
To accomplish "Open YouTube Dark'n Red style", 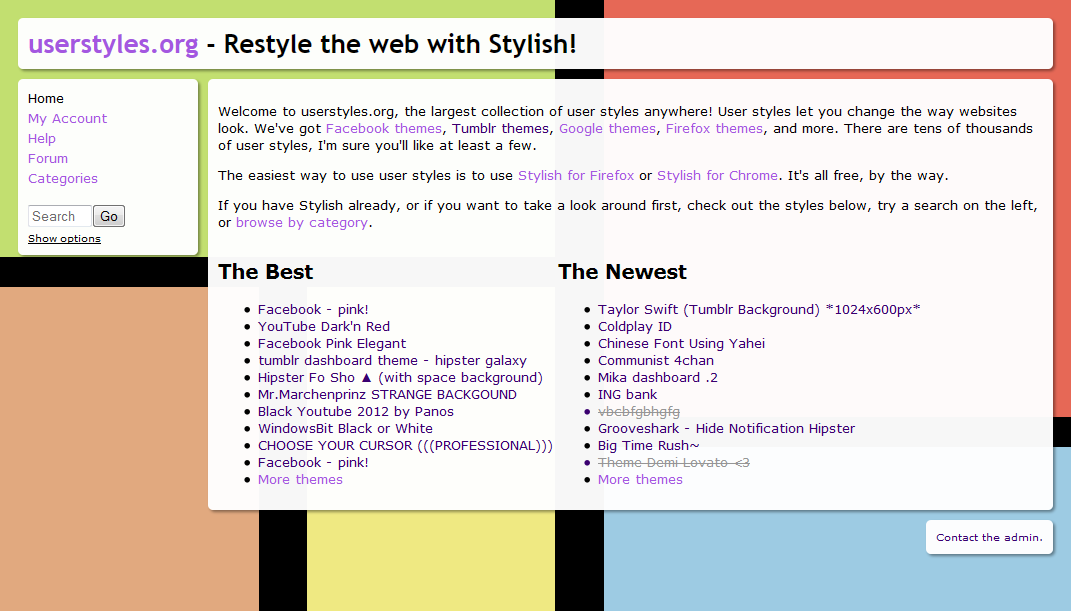I will coord(324,326).
